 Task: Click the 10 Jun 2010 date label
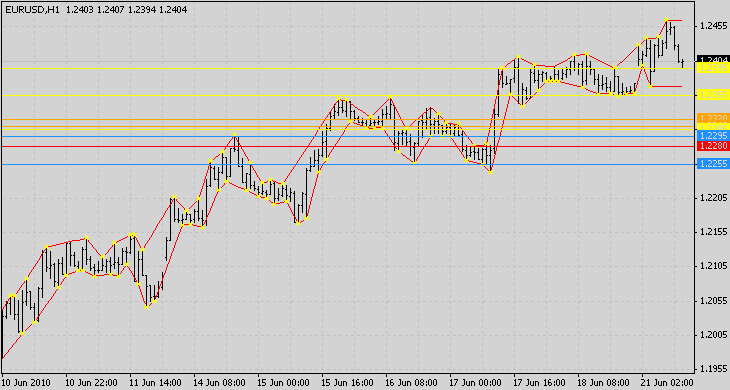coord(27,383)
